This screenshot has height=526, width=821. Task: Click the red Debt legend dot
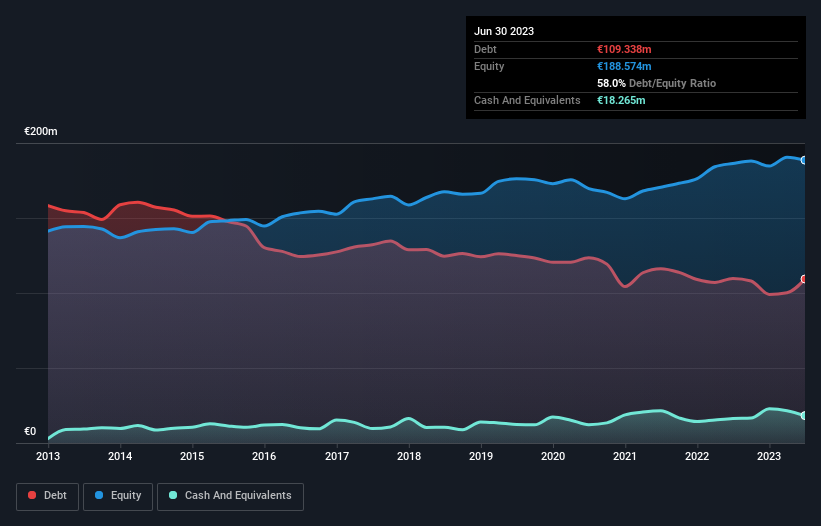(32, 495)
